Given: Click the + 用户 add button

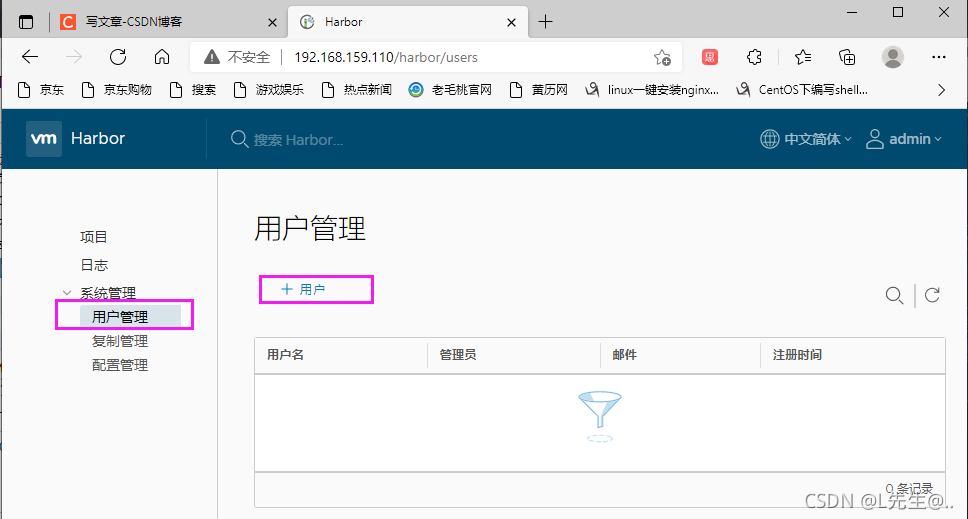Looking at the screenshot, I should tap(303, 289).
